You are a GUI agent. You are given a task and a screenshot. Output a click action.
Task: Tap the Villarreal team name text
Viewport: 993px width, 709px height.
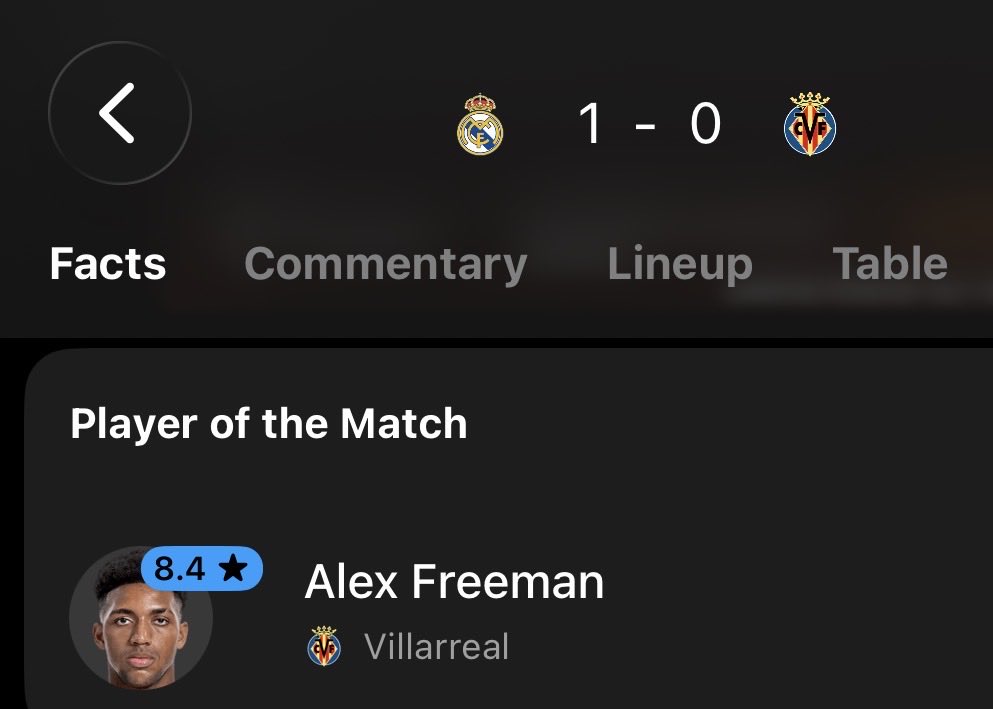click(436, 646)
